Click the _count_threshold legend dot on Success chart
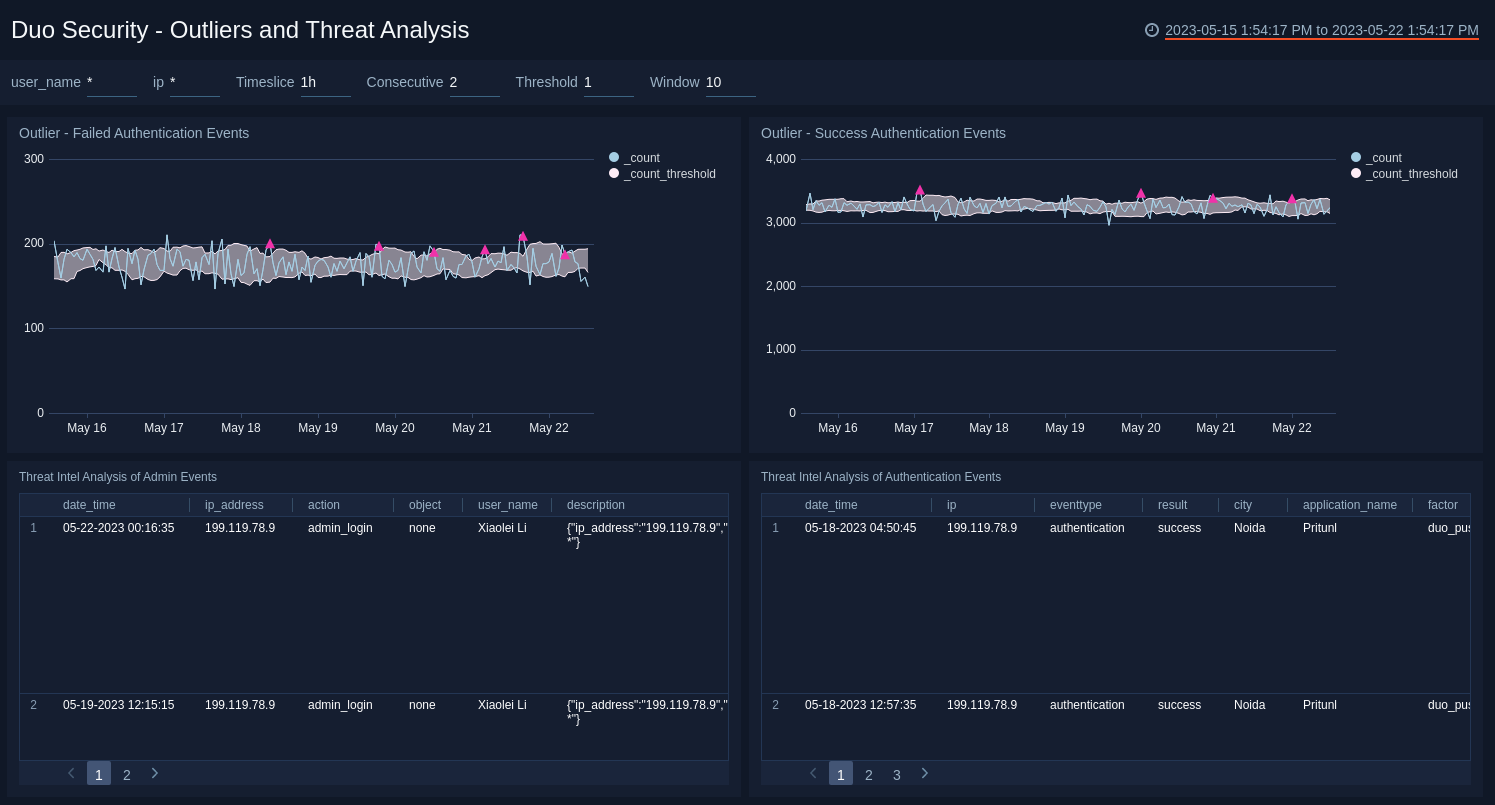1495x805 pixels. point(1356,172)
